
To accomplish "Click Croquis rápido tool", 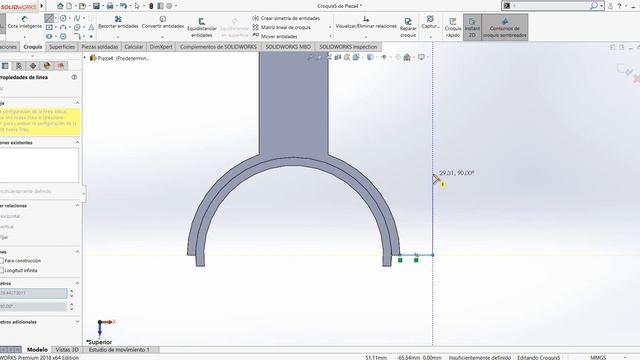I will pyautogui.click(x=453, y=27).
